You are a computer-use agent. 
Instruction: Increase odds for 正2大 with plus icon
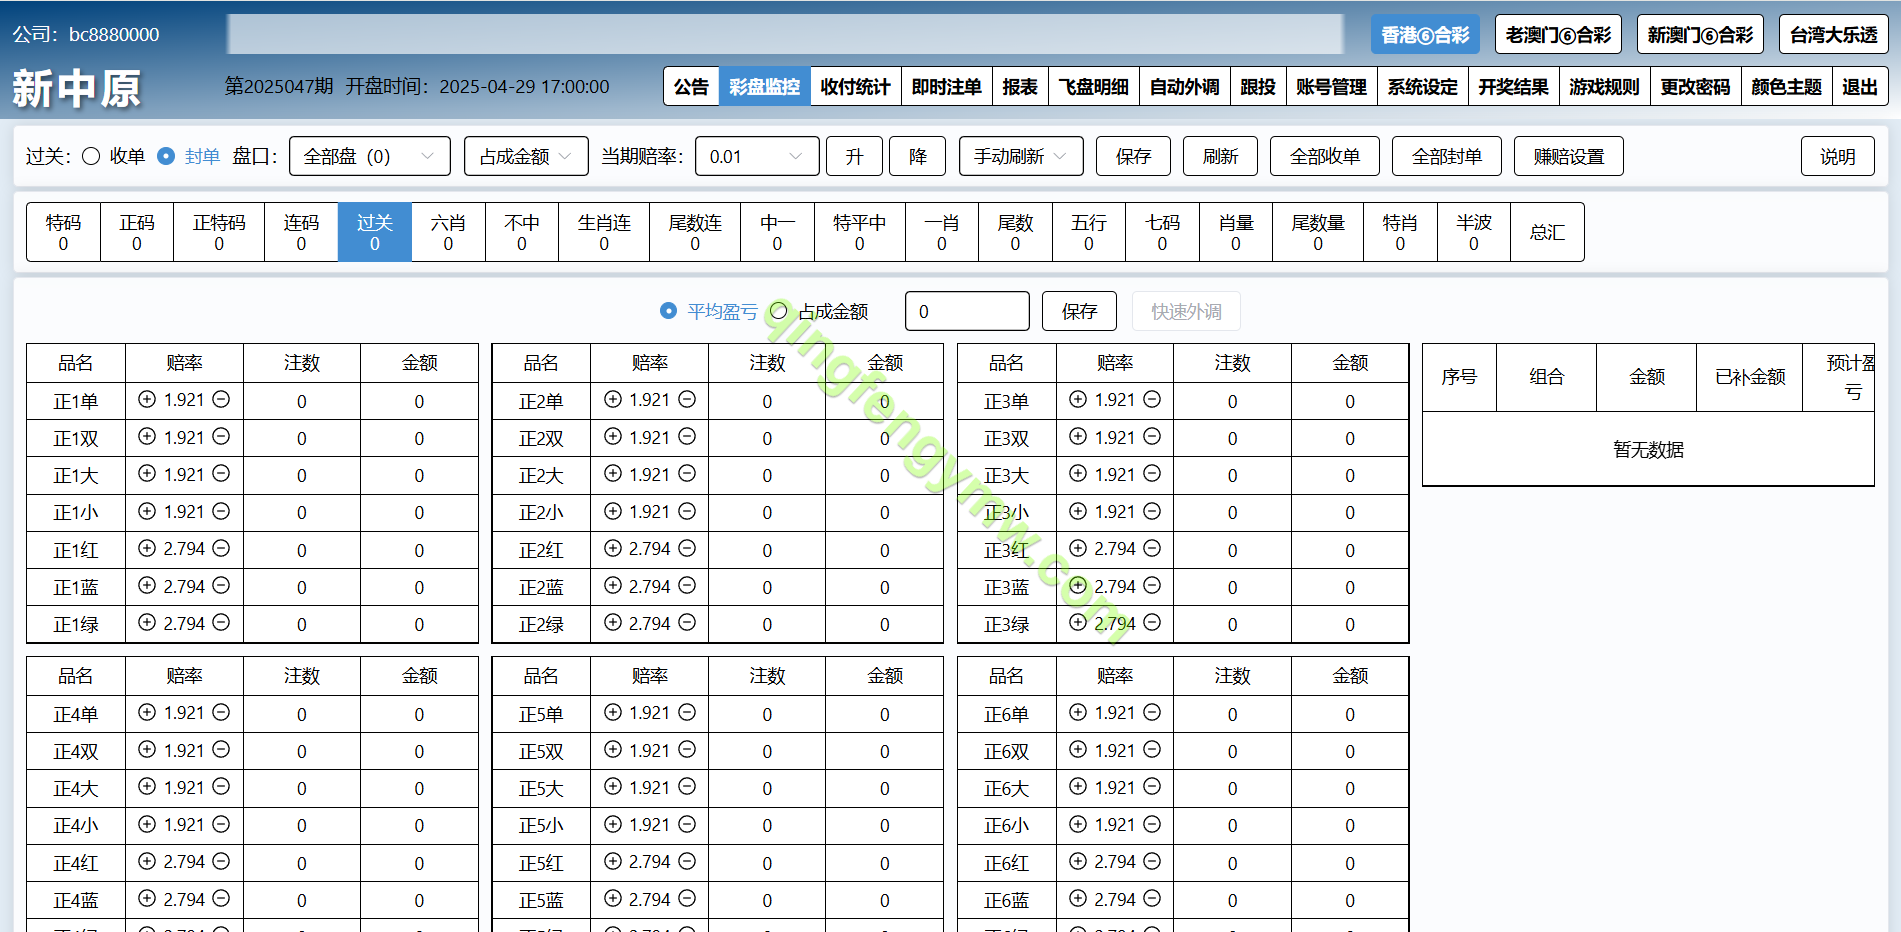click(x=613, y=474)
